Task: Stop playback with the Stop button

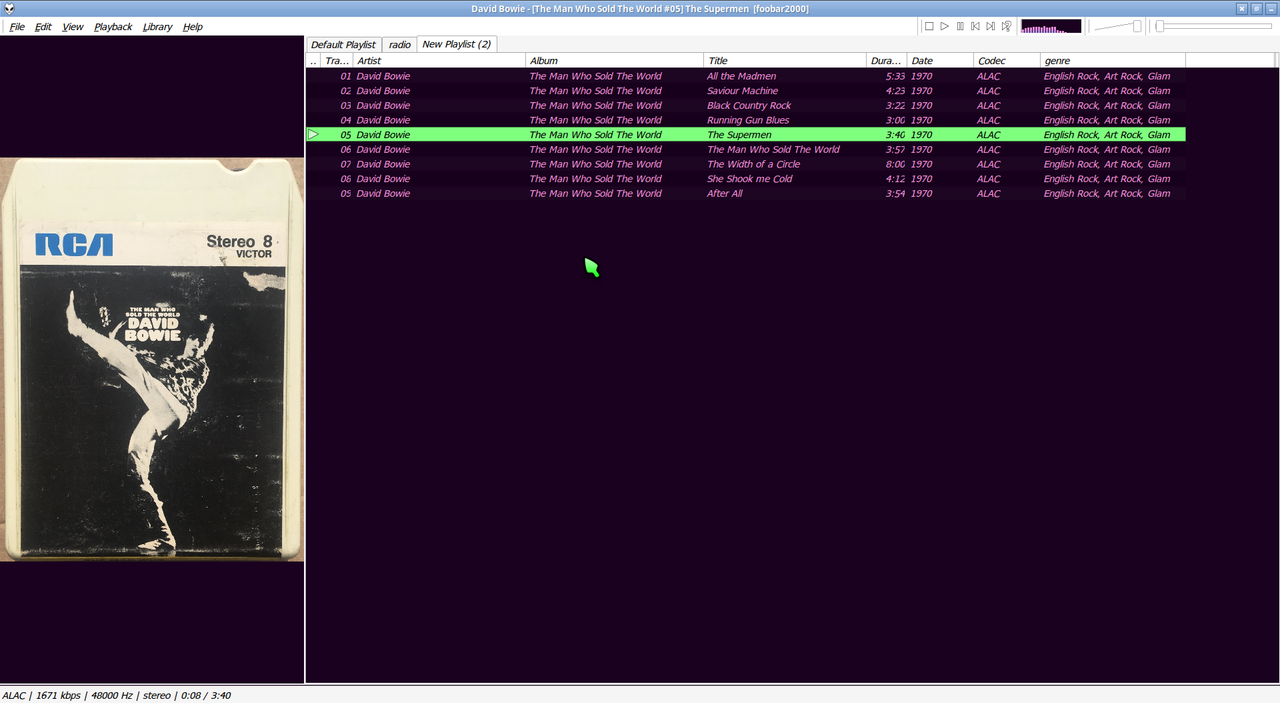Action: [929, 26]
